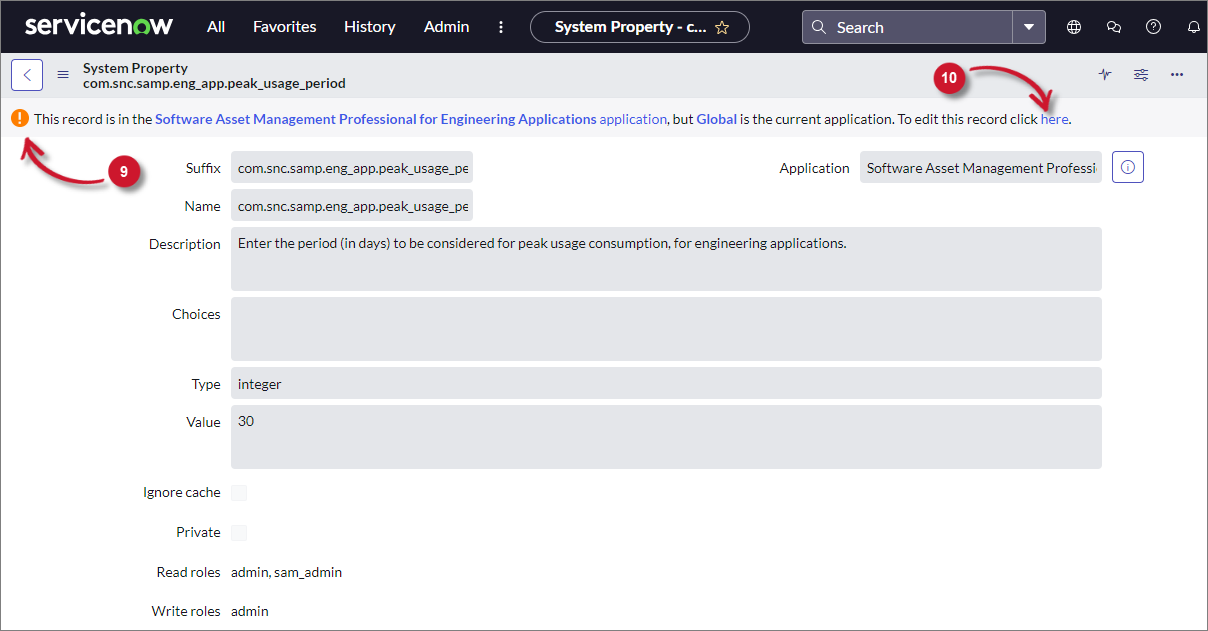Click the 'here' link to edit record

(1054, 119)
